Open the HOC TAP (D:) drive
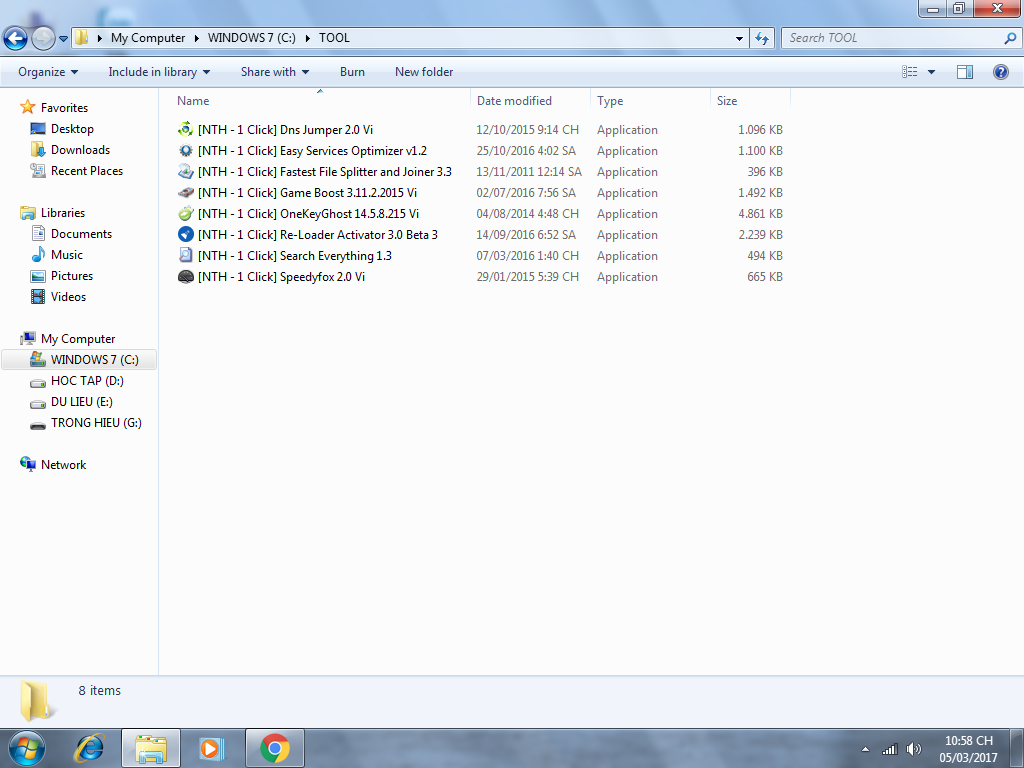1024x768 pixels. (x=87, y=381)
